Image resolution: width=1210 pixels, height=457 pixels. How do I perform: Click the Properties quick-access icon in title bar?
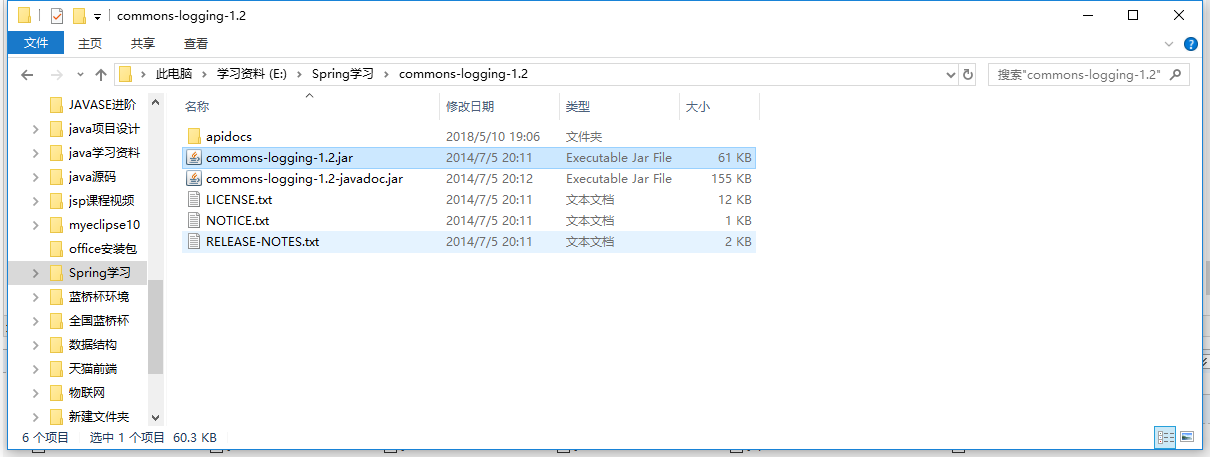(x=56, y=16)
